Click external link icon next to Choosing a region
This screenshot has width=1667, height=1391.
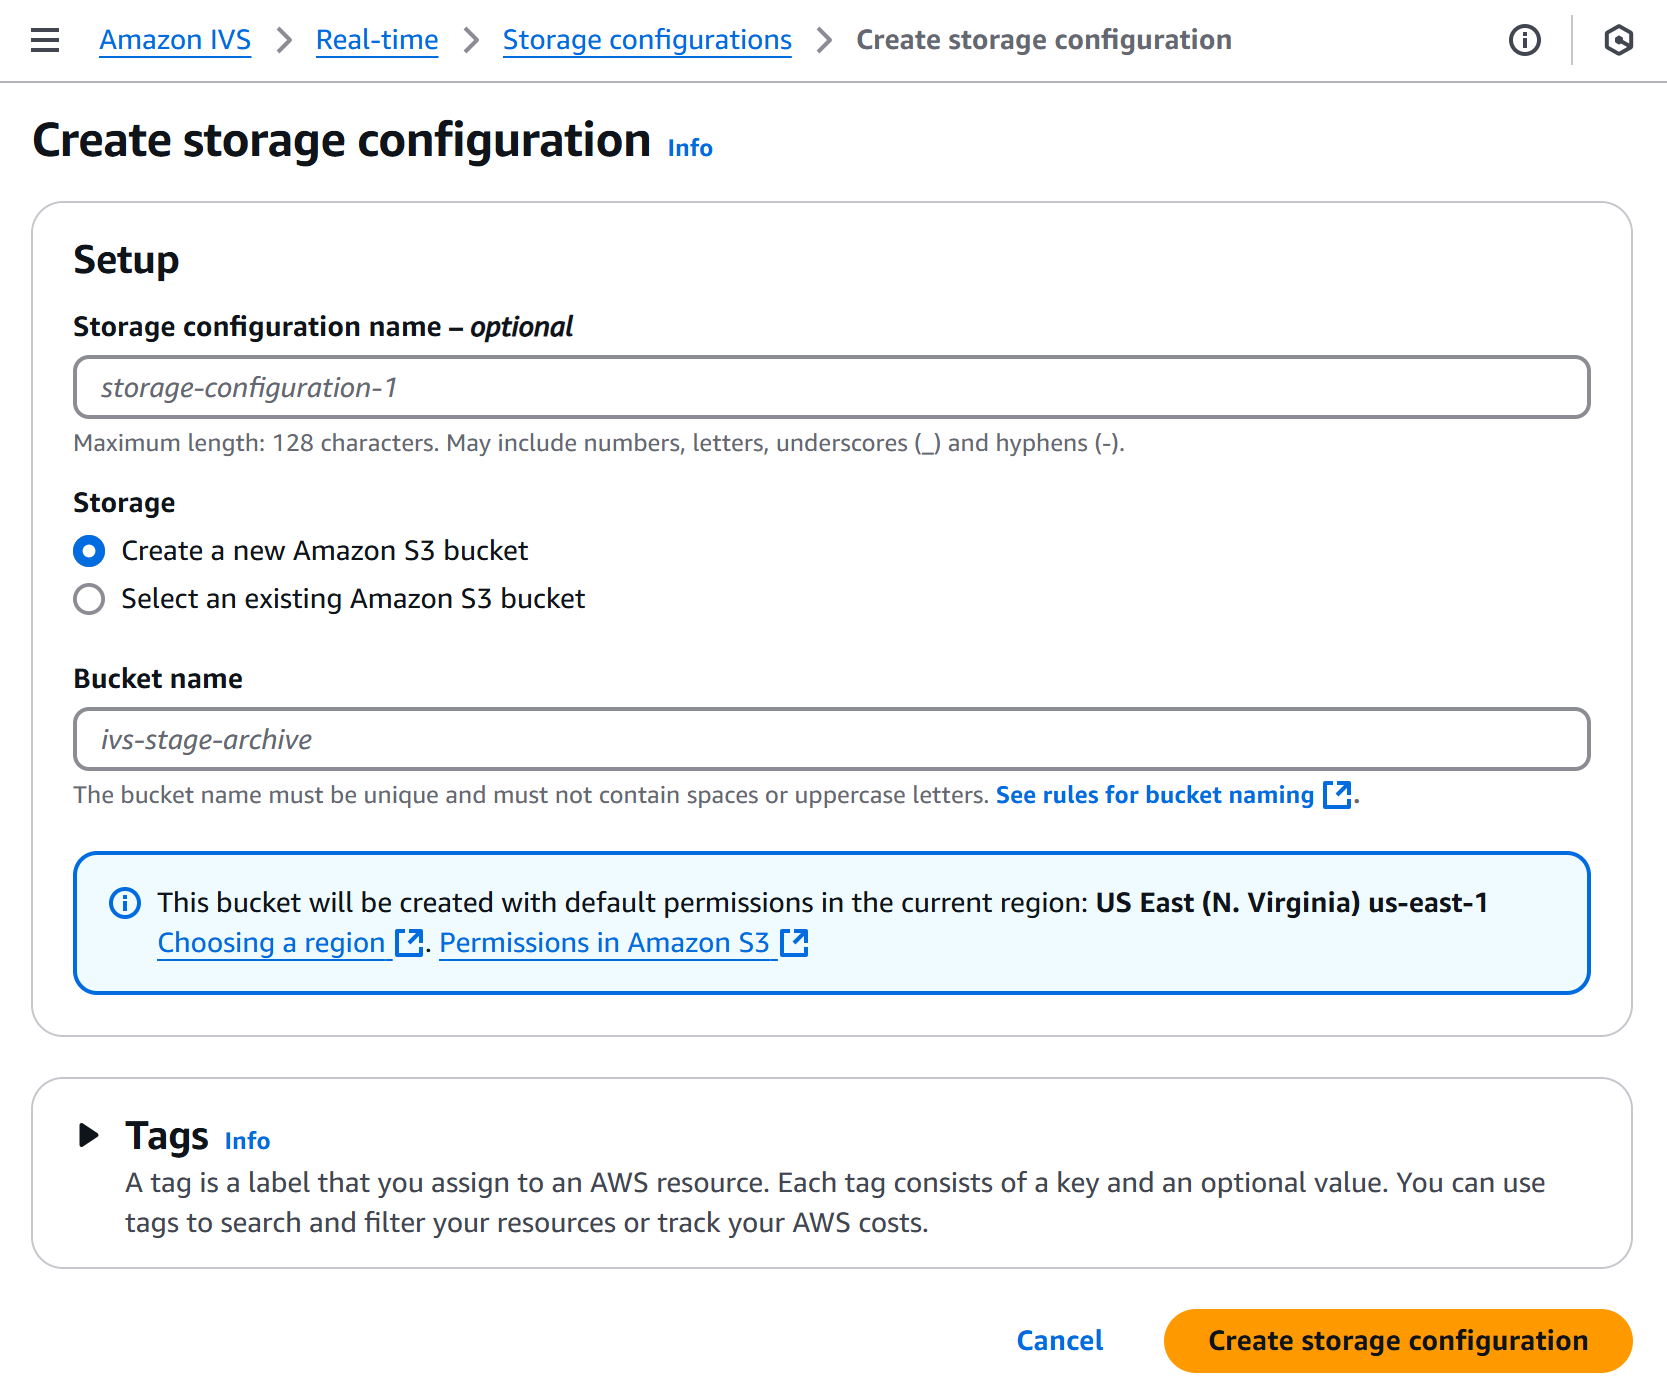[x=408, y=941]
